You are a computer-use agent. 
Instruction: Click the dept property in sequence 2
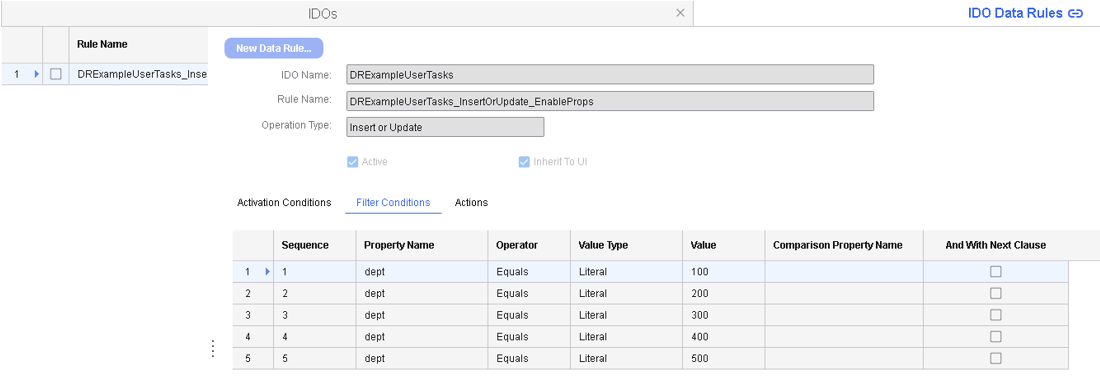coord(422,293)
